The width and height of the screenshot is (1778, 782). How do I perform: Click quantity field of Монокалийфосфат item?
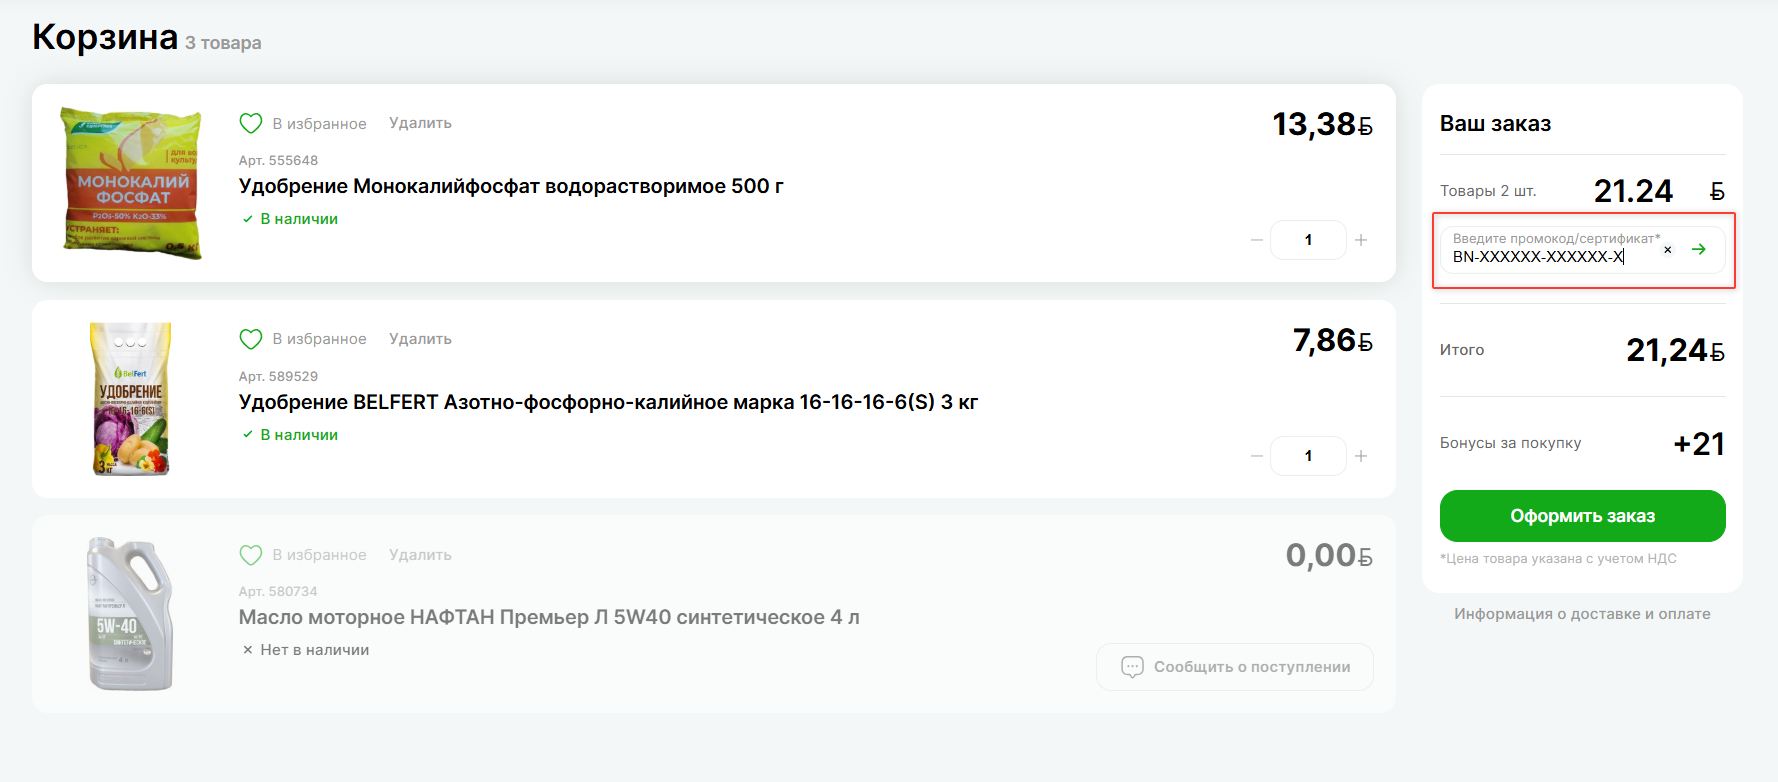(x=1308, y=240)
